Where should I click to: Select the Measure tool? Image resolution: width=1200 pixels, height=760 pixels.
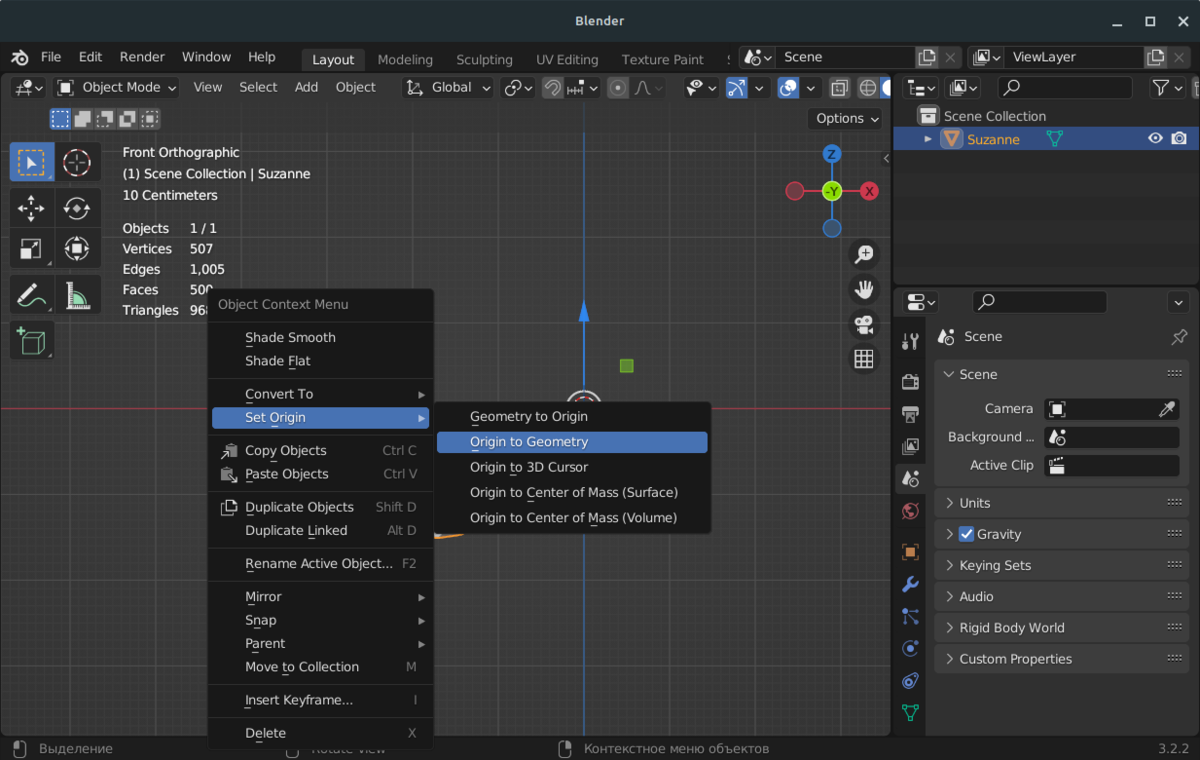click(x=77, y=295)
